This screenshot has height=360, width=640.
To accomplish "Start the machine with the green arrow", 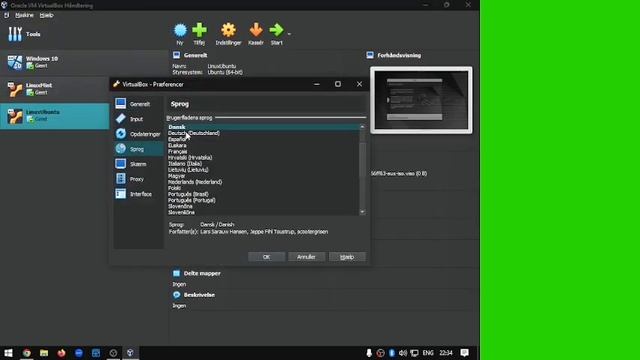I will 276,30.
